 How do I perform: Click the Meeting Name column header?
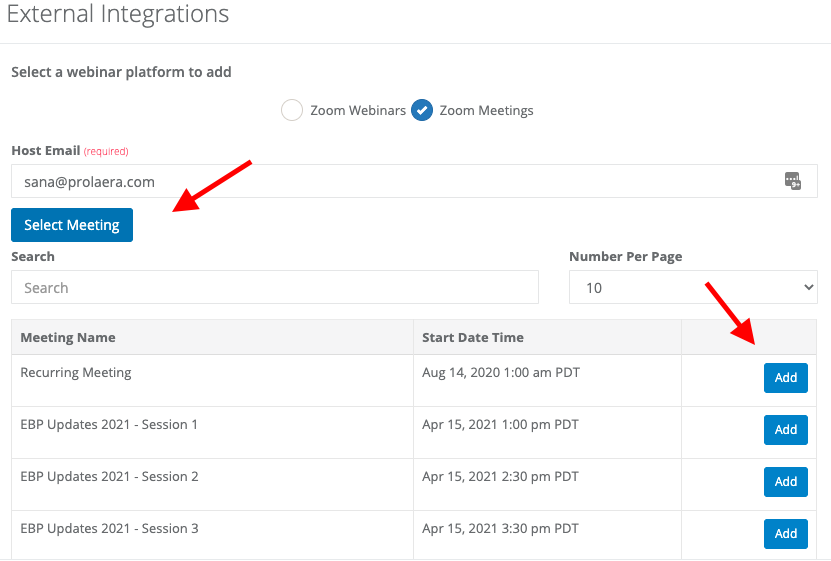point(68,337)
